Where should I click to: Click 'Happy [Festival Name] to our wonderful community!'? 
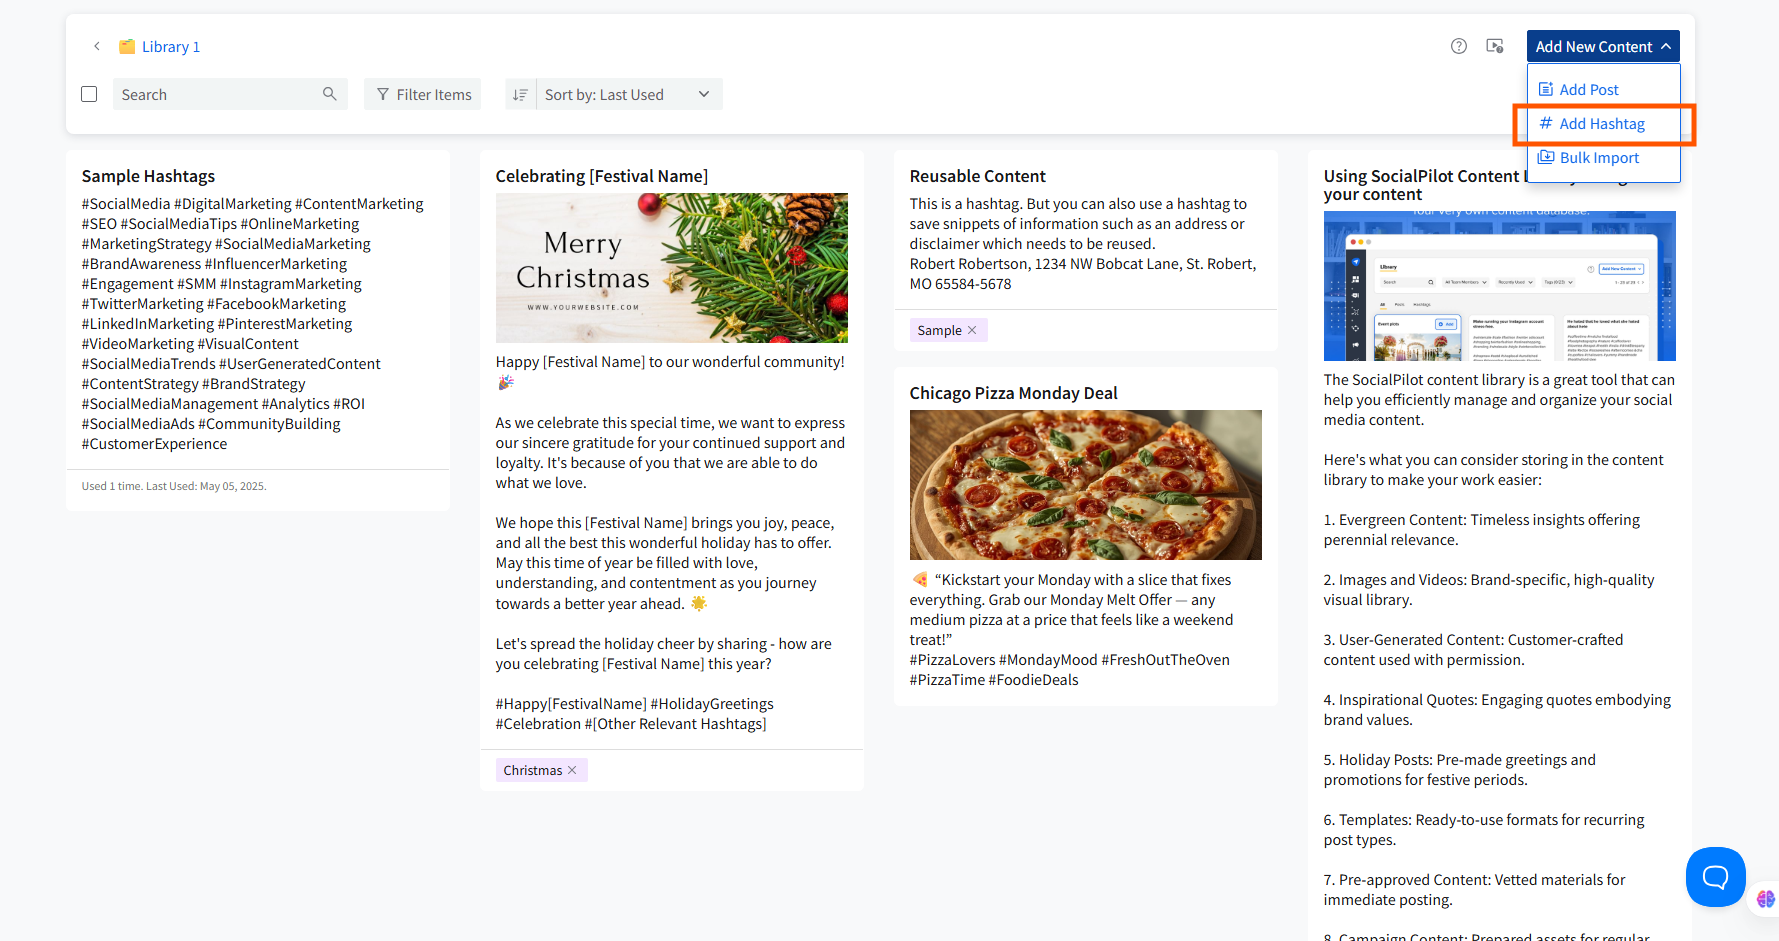click(670, 362)
